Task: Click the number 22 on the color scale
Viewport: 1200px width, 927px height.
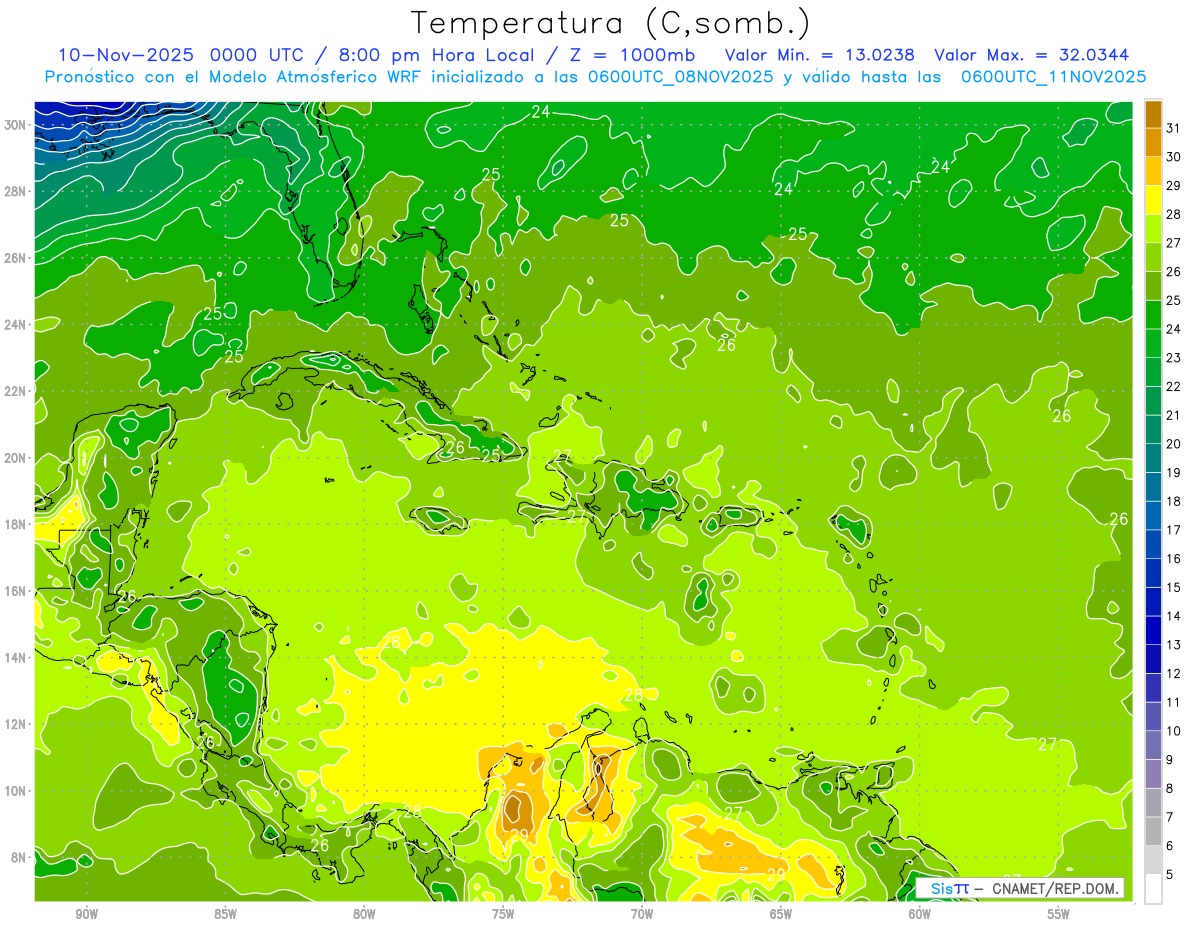Action: coord(1173,386)
